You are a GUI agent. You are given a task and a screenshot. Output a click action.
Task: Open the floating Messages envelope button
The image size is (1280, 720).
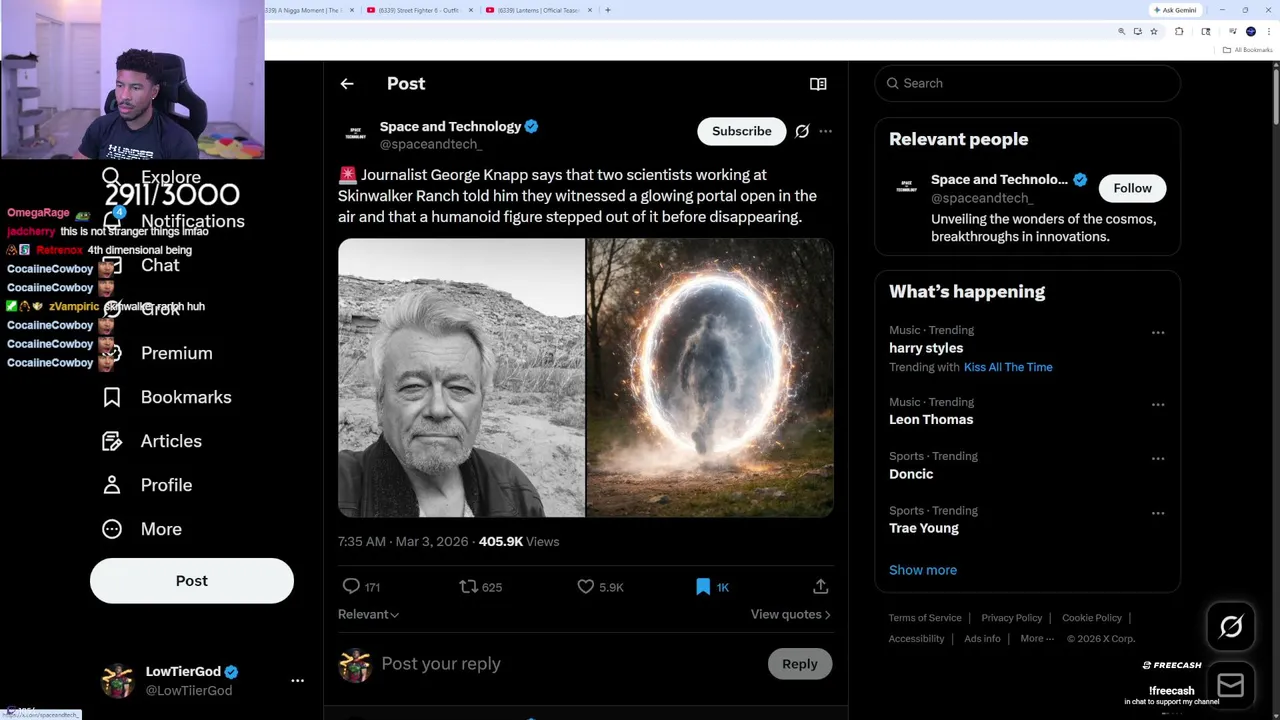coord(1231,685)
